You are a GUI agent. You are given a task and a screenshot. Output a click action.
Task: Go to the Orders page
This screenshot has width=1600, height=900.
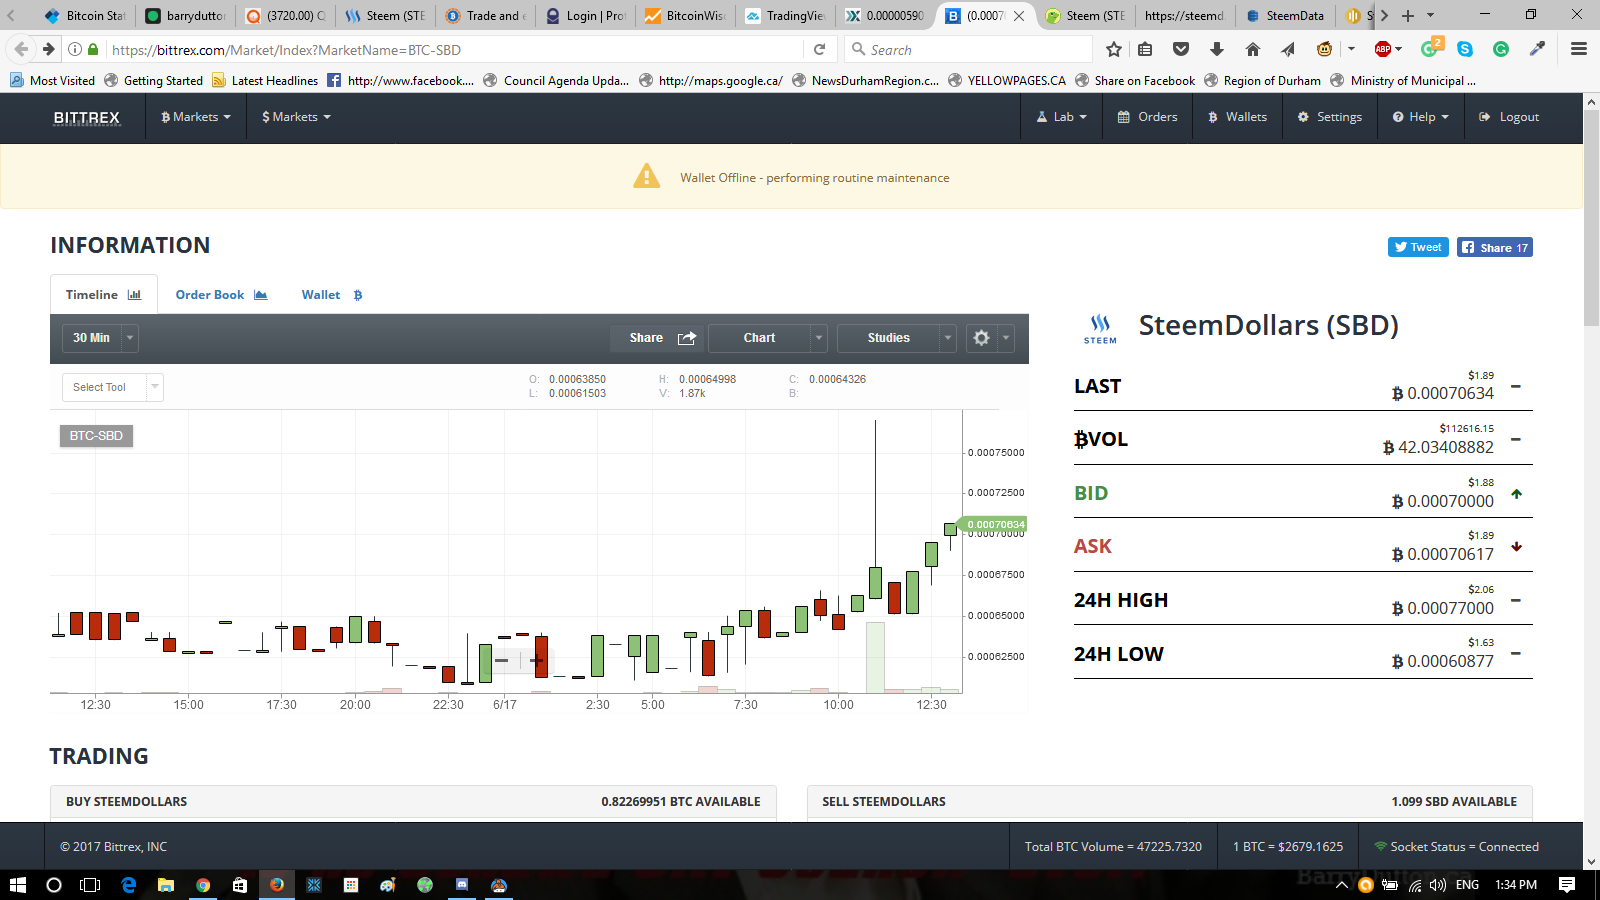[1147, 117]
